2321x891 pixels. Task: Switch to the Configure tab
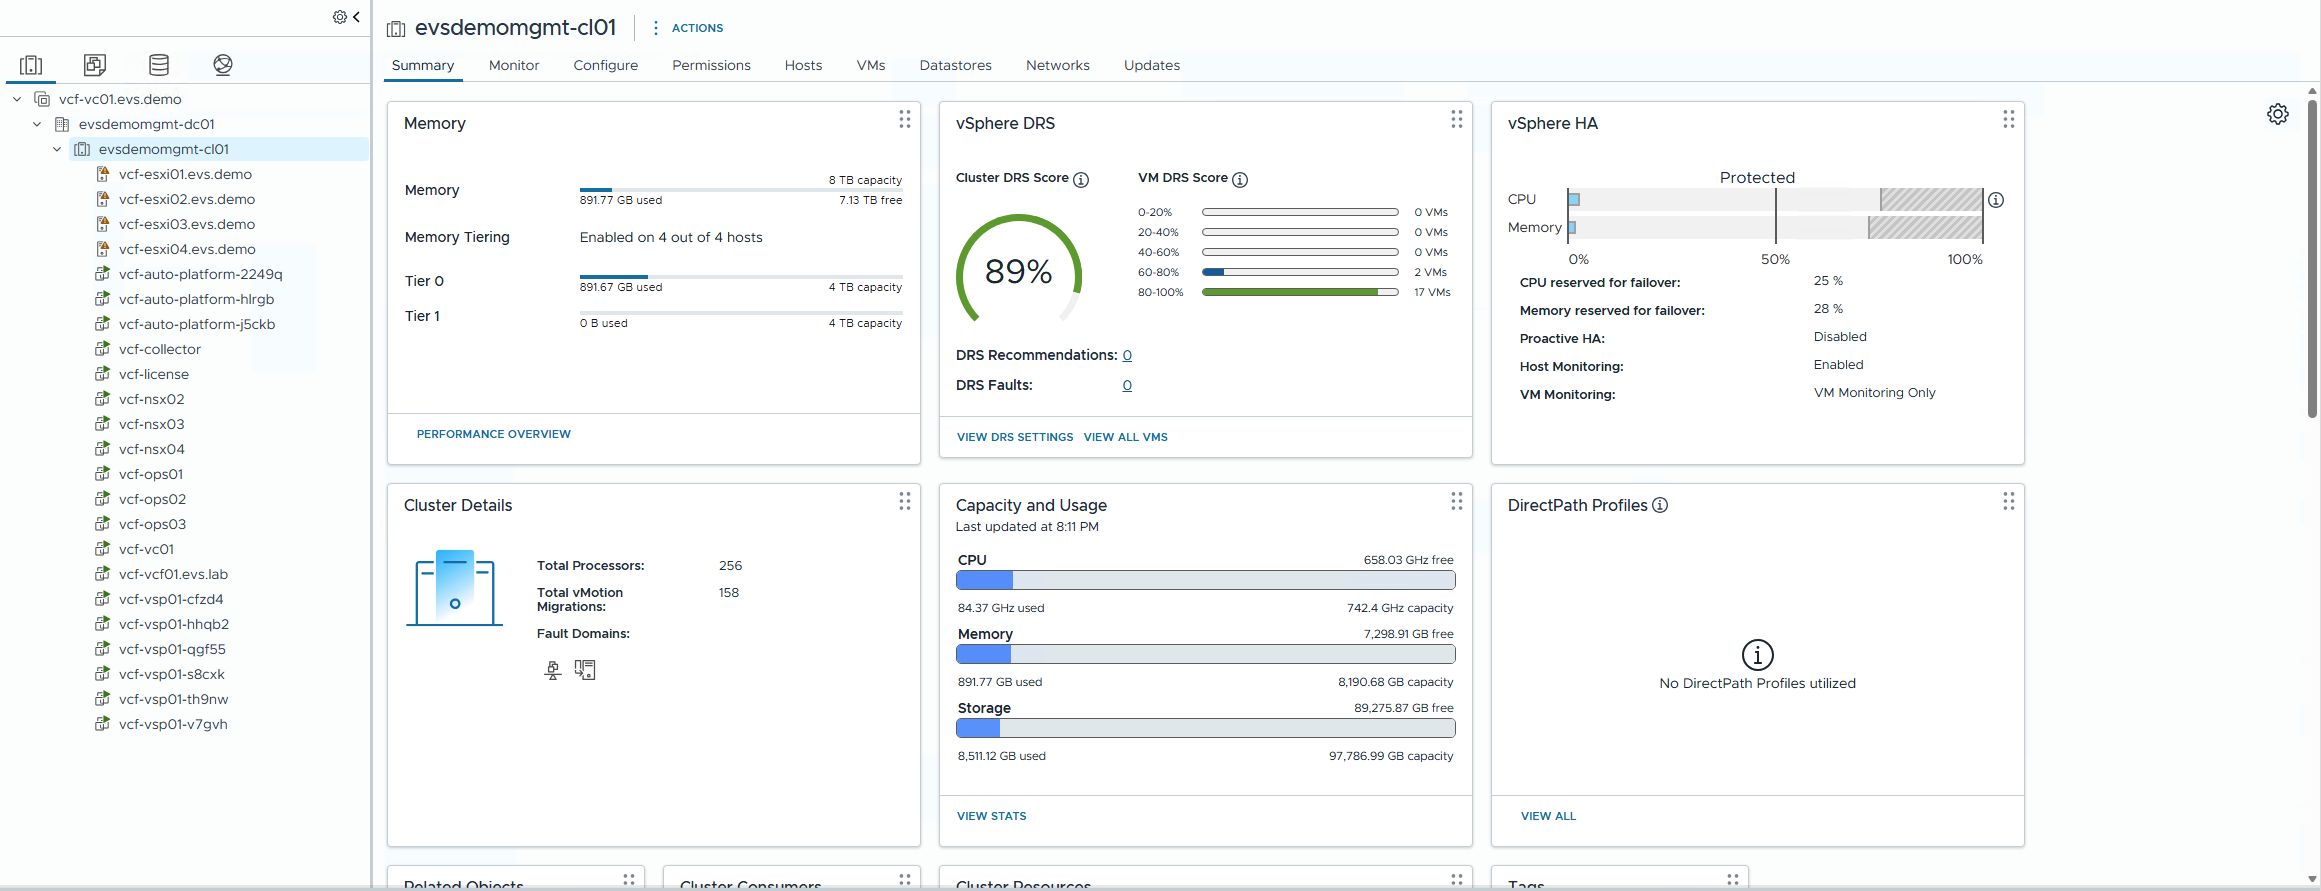point(606,65)
